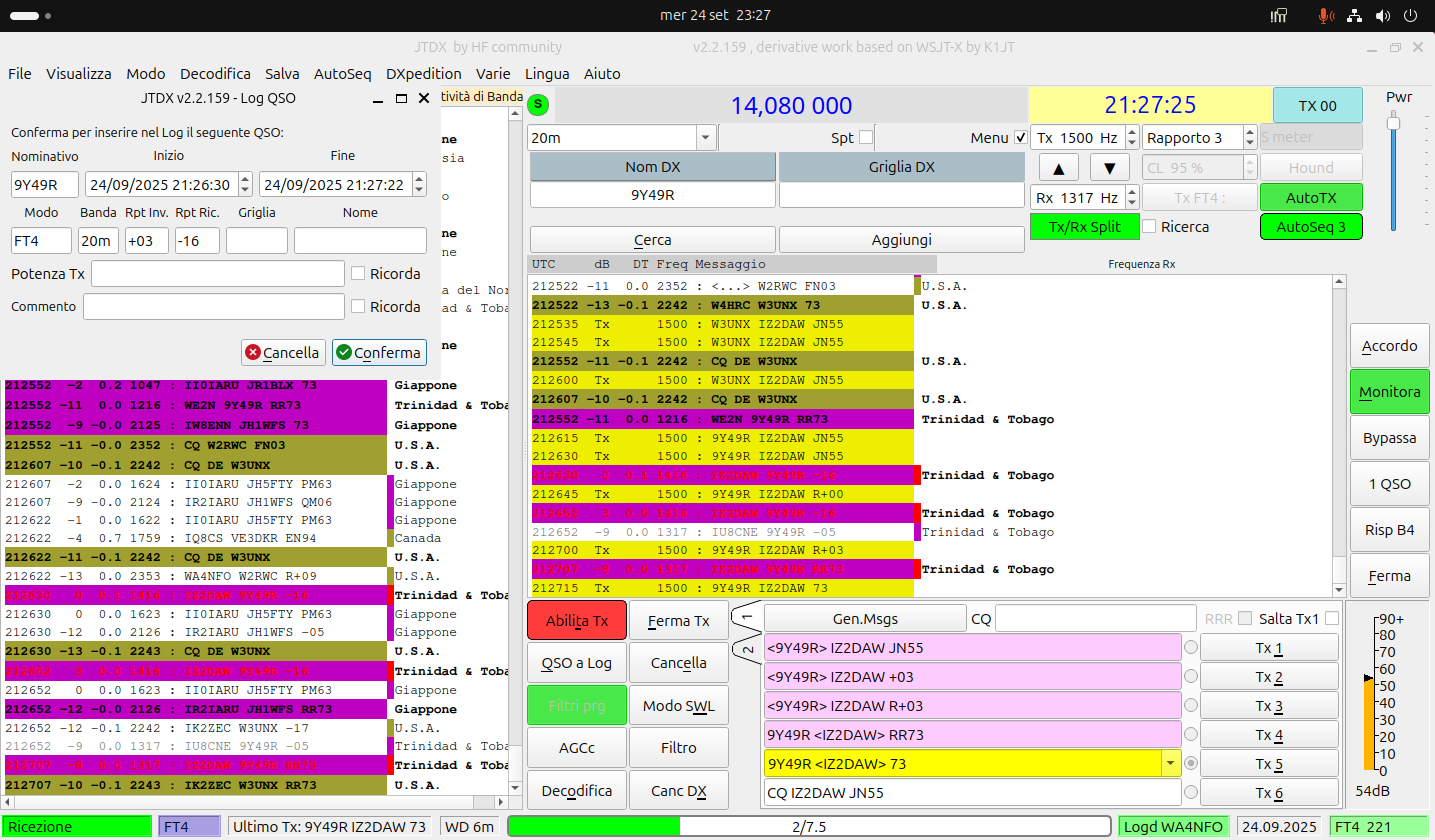Click the green S status indicator icon

[x=539, y=103]
